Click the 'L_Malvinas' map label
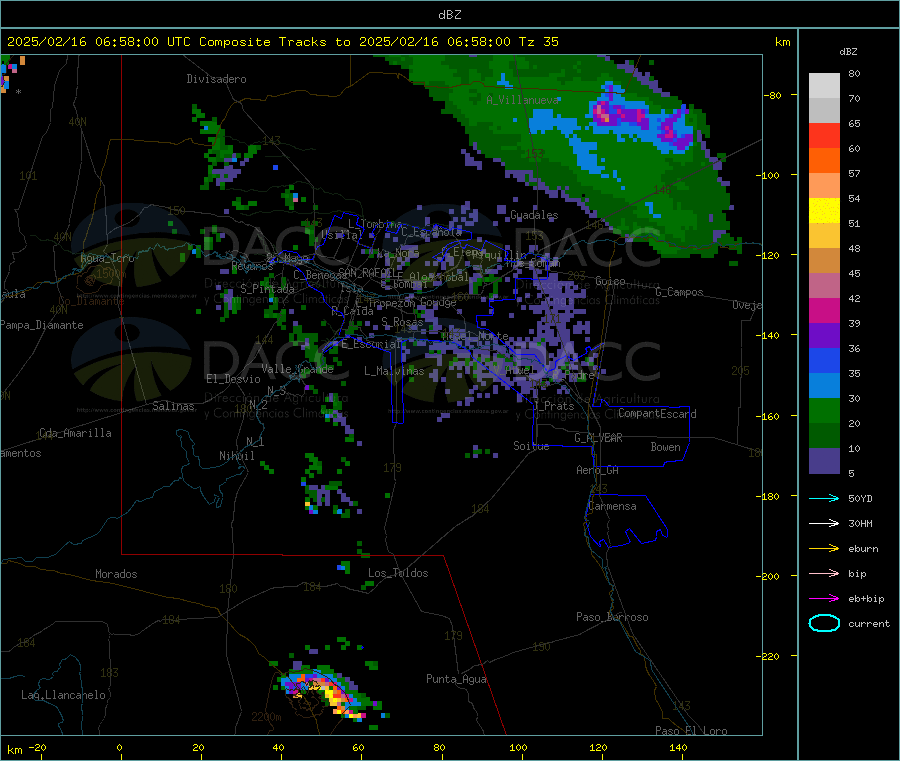The width and height of the screenshot is (900, 761). pyautogui.click(x=394, y=371)
